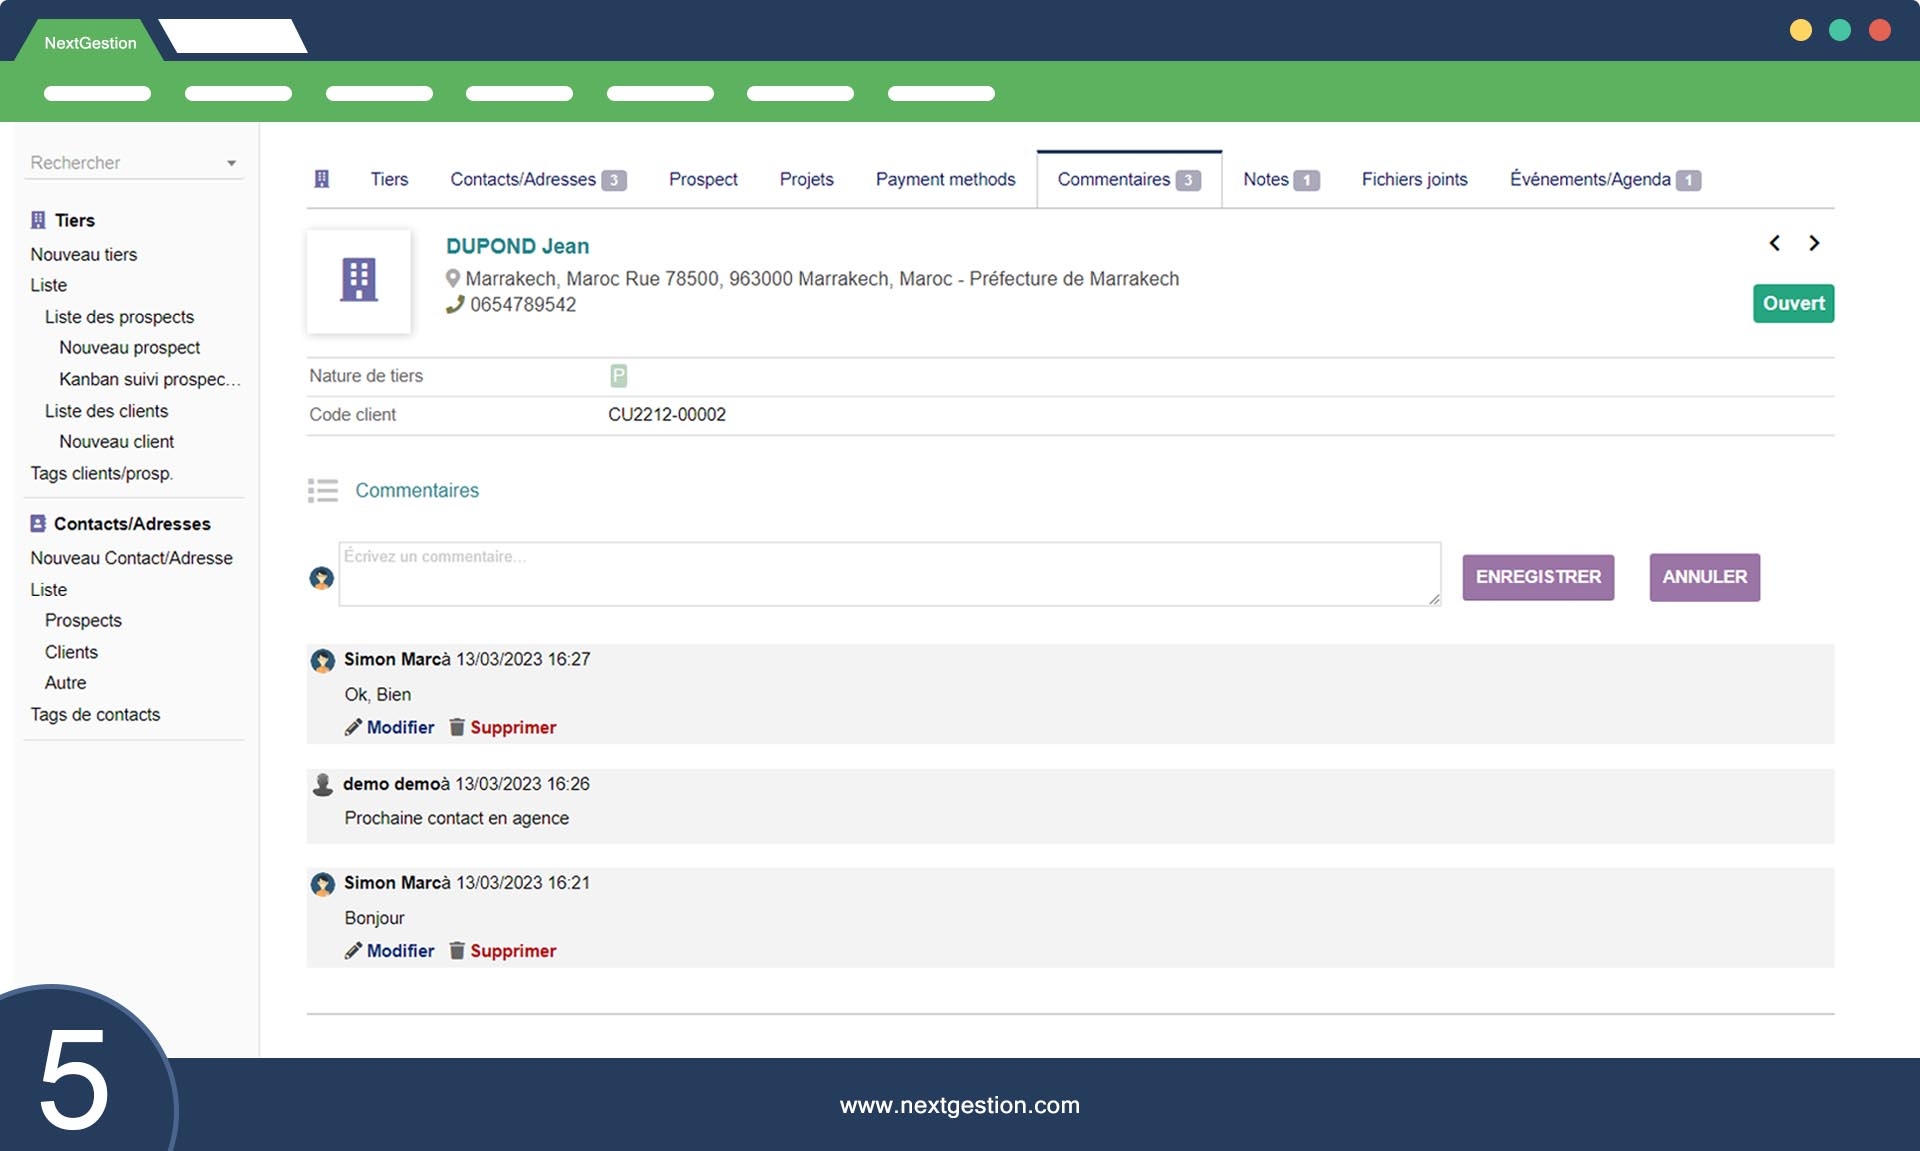Viewport: 1920px width, 1151px height.
Task: Click trash icon to delete 'Bonjour' comment
Action: pos(457,951)
